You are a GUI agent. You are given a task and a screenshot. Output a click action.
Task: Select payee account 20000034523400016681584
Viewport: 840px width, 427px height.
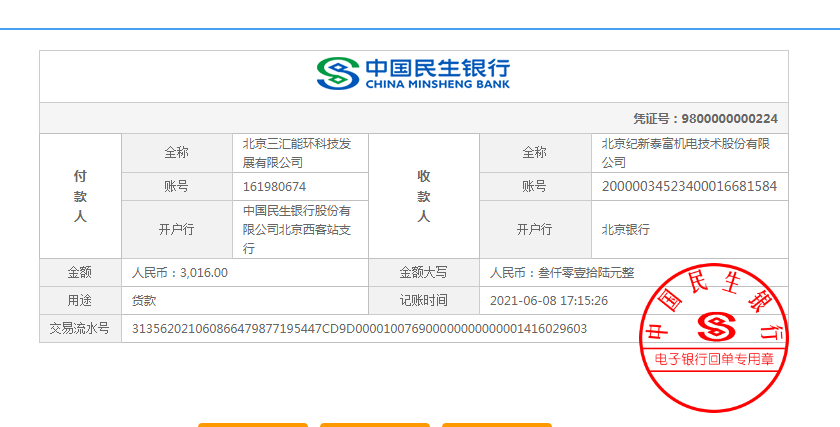689,186
